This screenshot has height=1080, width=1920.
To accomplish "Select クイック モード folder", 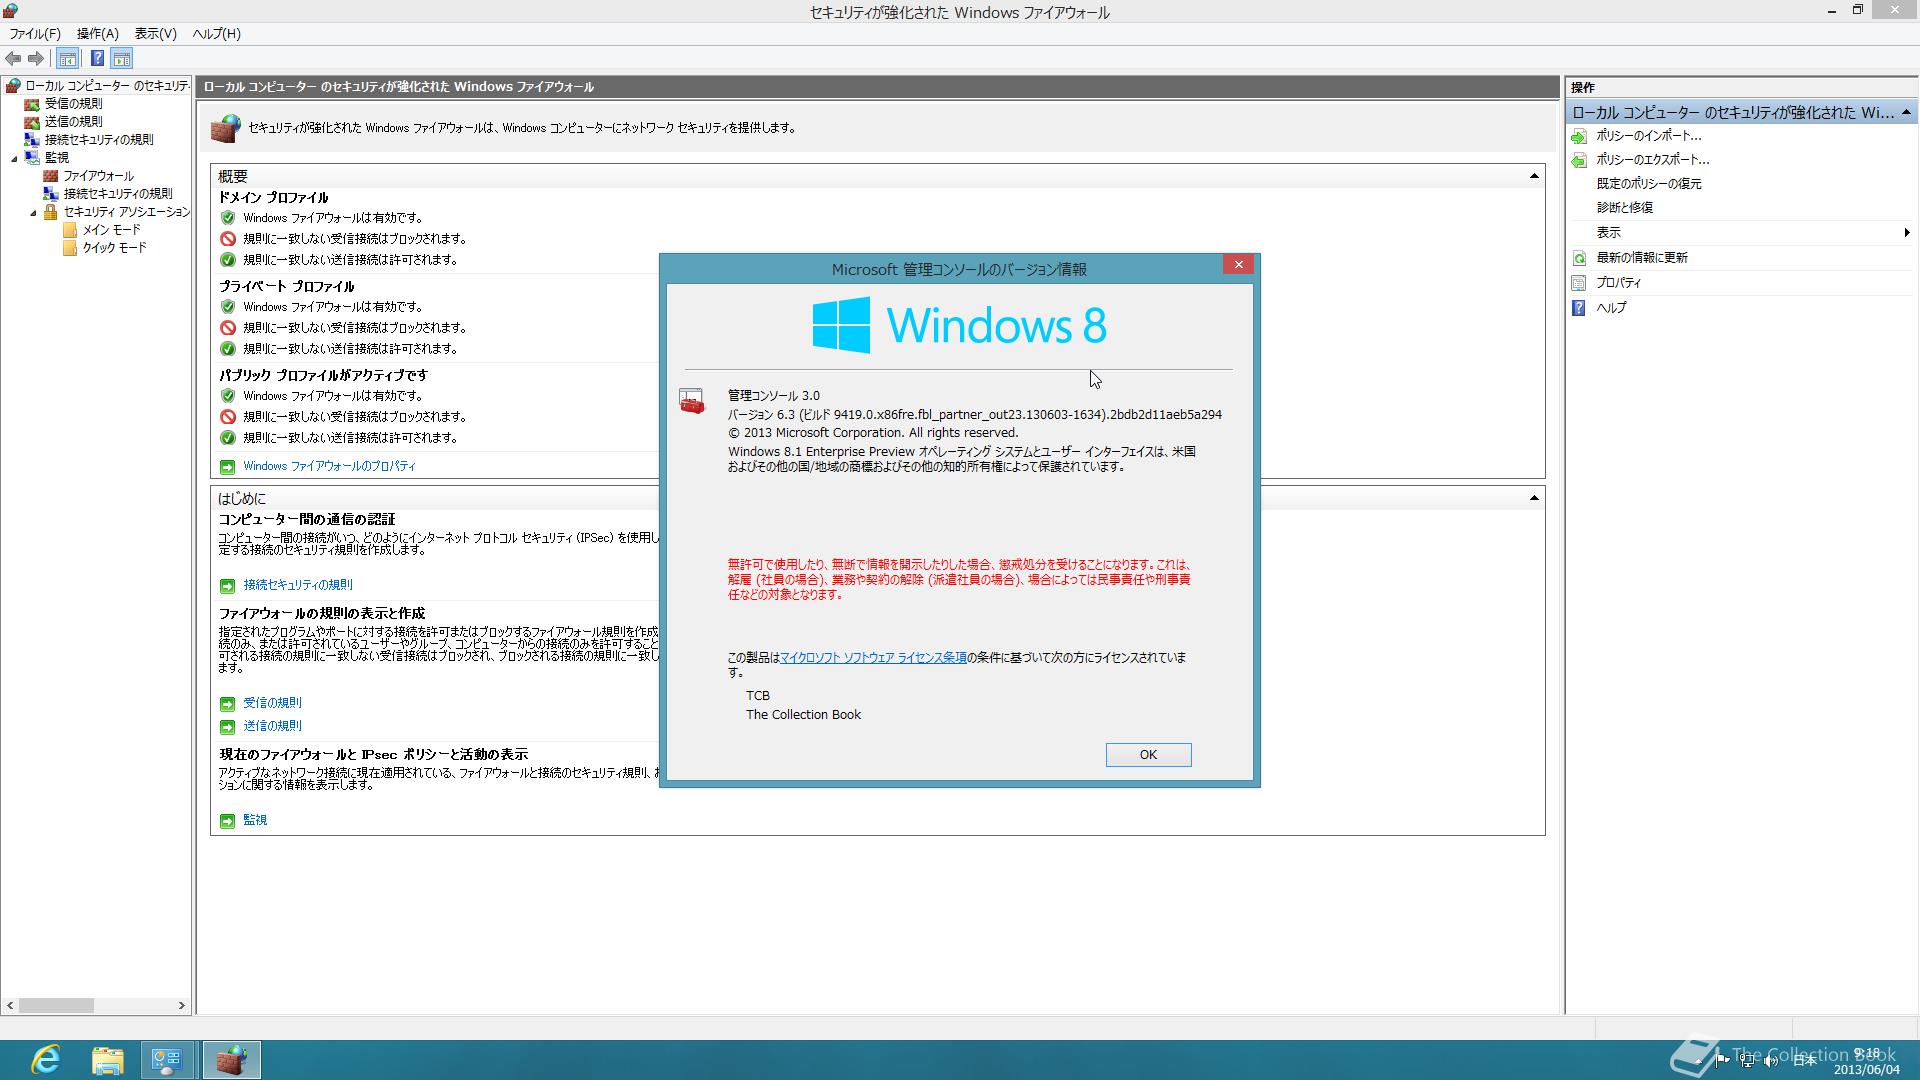I will pyautogui.click(x=114, y=248).
